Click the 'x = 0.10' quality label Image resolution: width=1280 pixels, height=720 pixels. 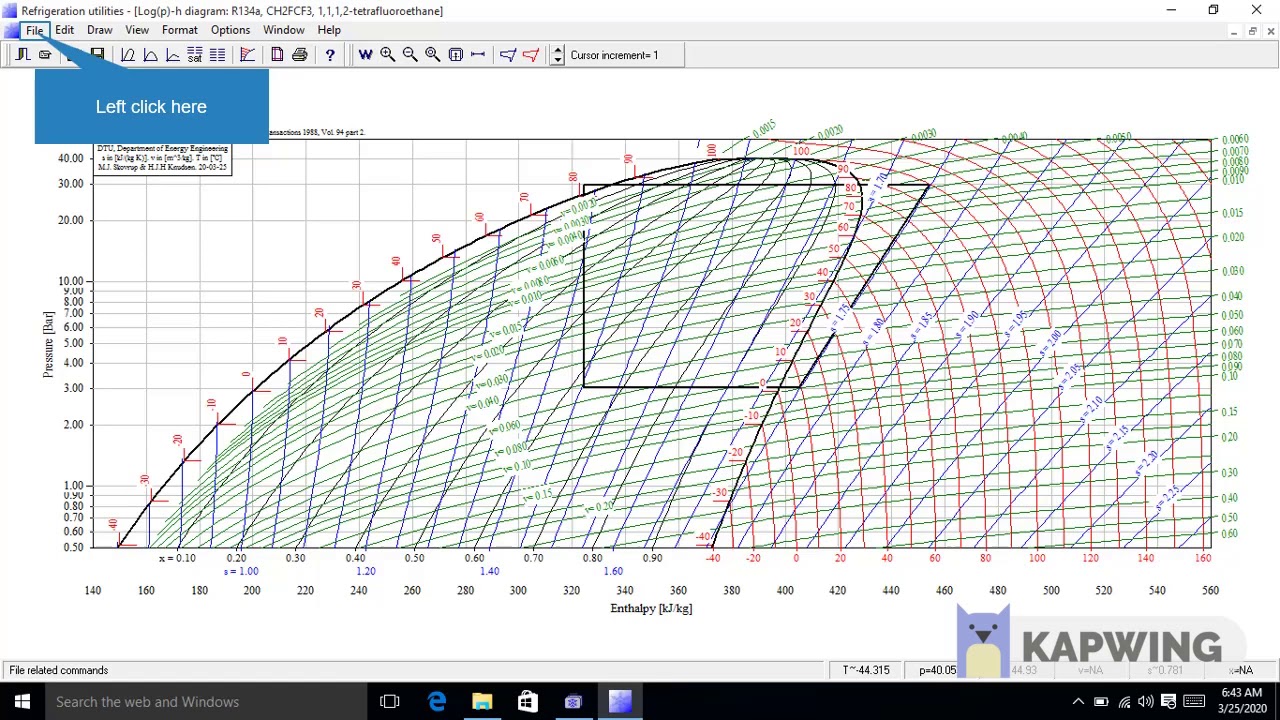click(178, 558)
